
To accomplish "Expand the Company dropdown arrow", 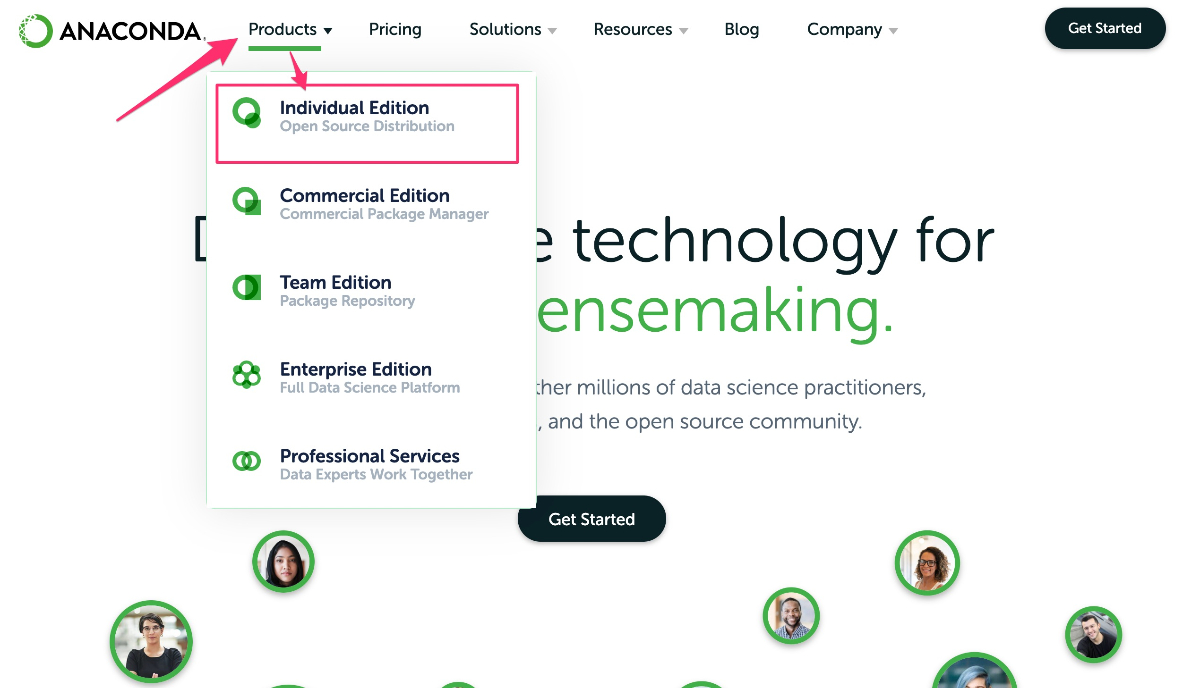I will (893, 31).
